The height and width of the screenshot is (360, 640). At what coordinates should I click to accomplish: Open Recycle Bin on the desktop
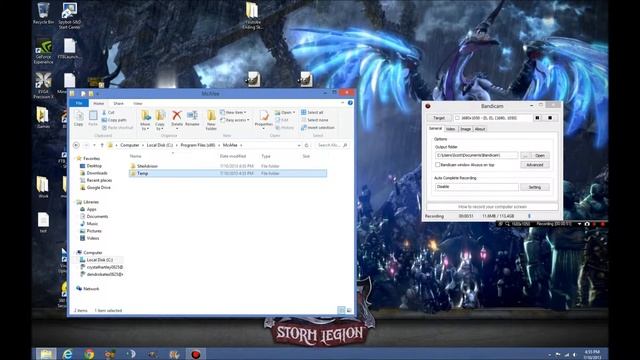43,13
